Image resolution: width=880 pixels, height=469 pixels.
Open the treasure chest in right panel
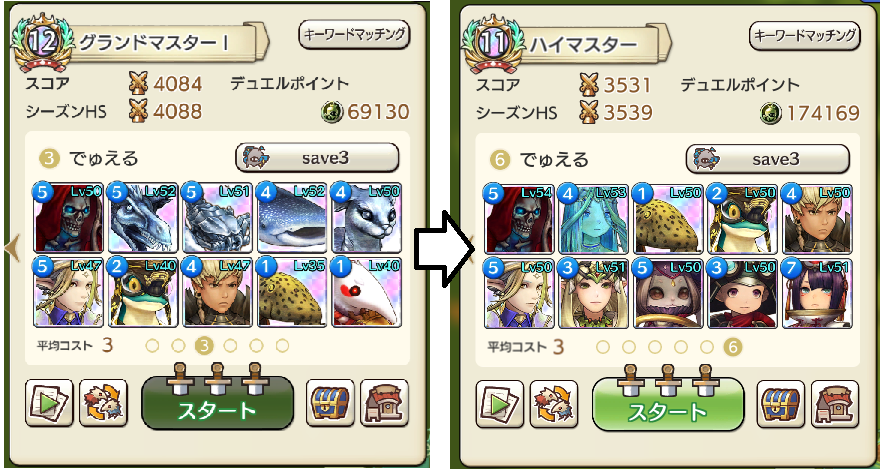781,403
